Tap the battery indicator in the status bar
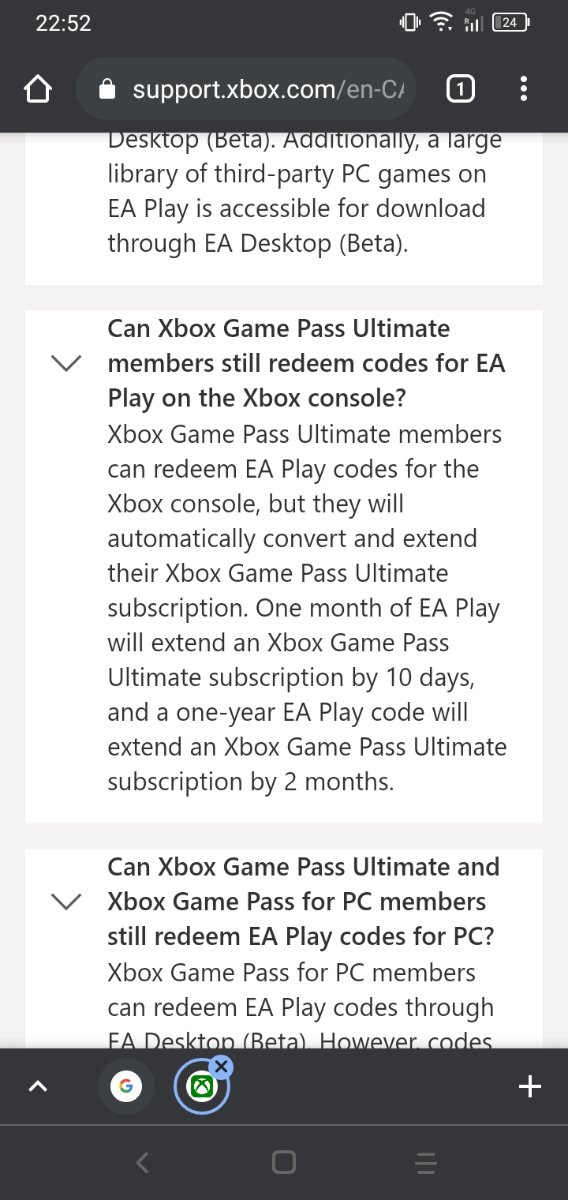Image resolution: width=568 pixels, height=1200 pixels. click(x=513, y=23)
